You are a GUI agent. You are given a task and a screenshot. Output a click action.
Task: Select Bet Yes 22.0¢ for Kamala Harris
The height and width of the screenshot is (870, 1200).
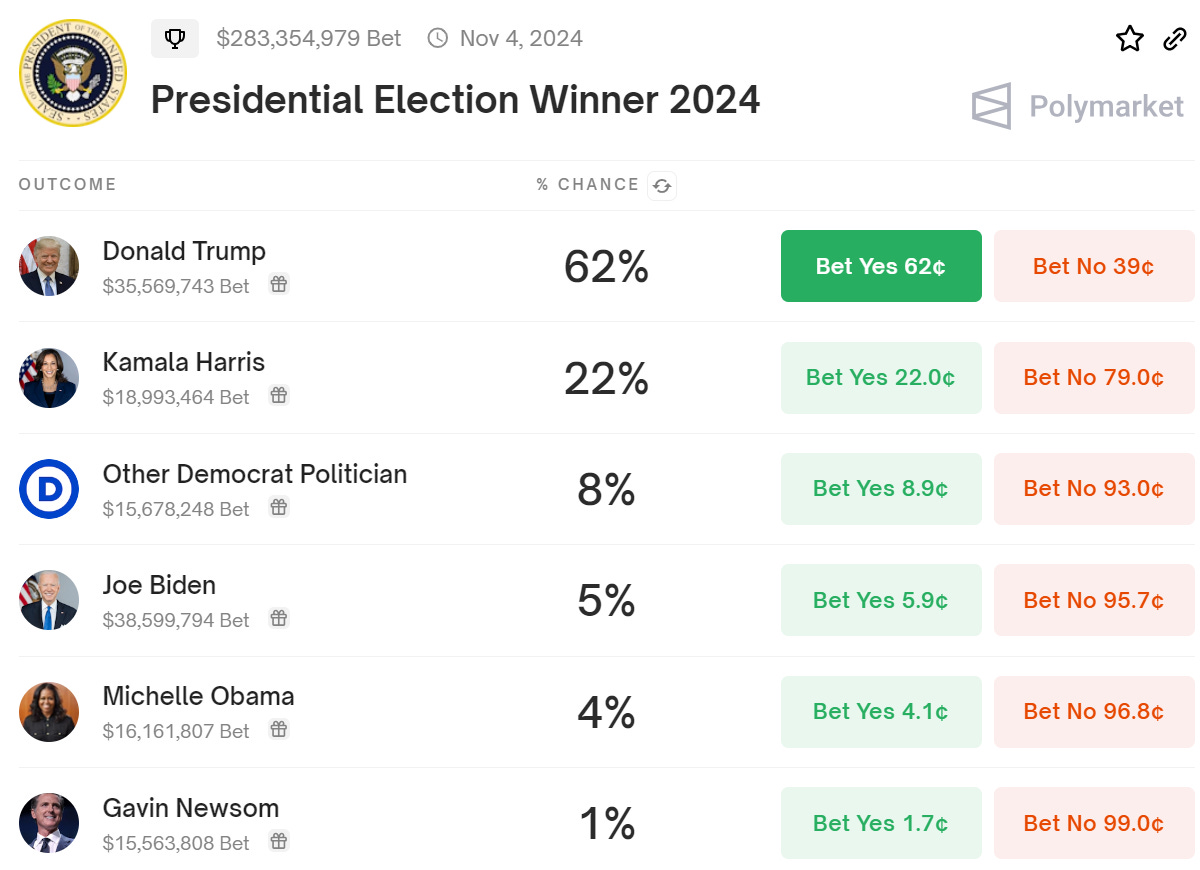tap(881, 378)
